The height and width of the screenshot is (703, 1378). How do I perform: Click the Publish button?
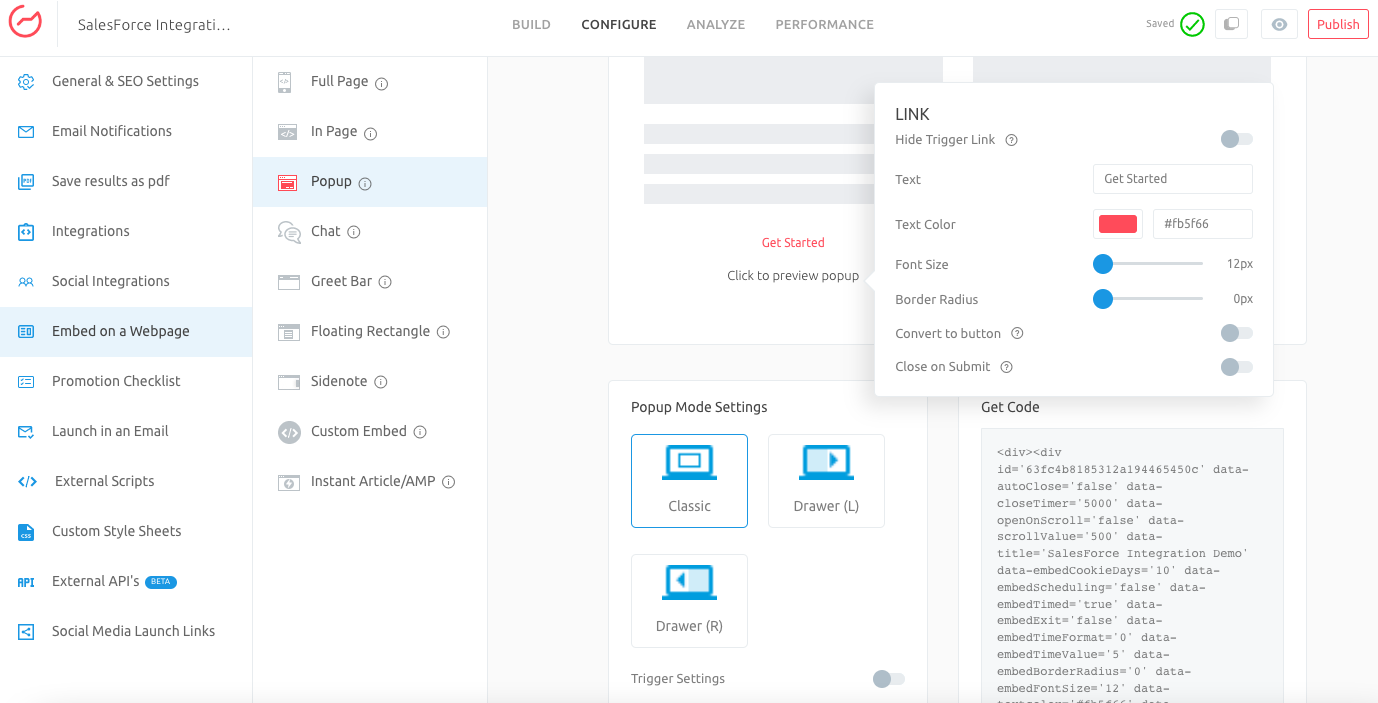coord(1338,24)
